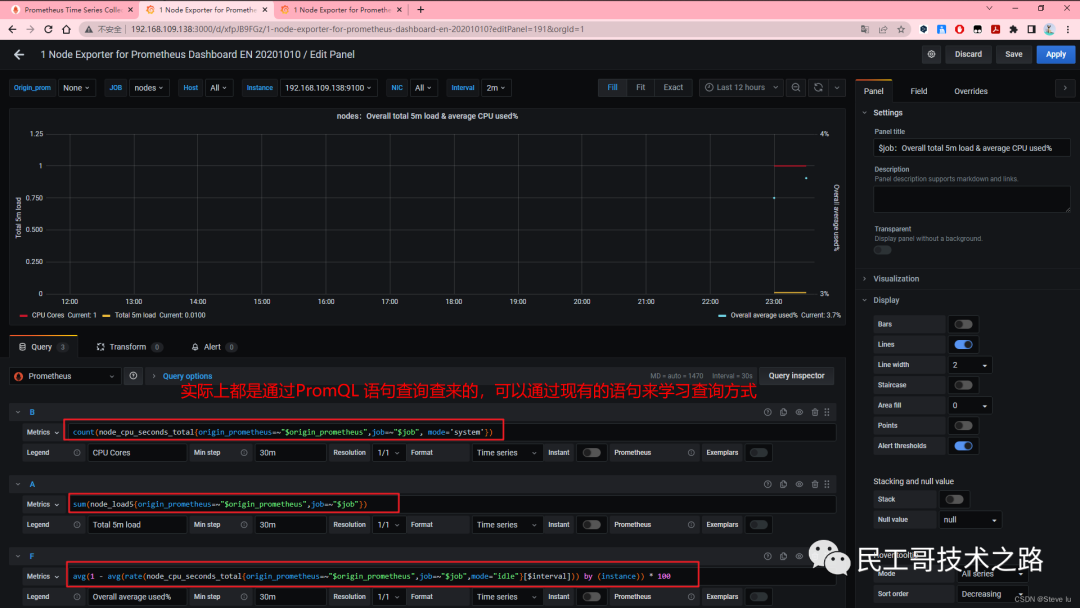1080x608 pixels.
Task: Click the zoom out time range icon
Action: tap(796, 87)
